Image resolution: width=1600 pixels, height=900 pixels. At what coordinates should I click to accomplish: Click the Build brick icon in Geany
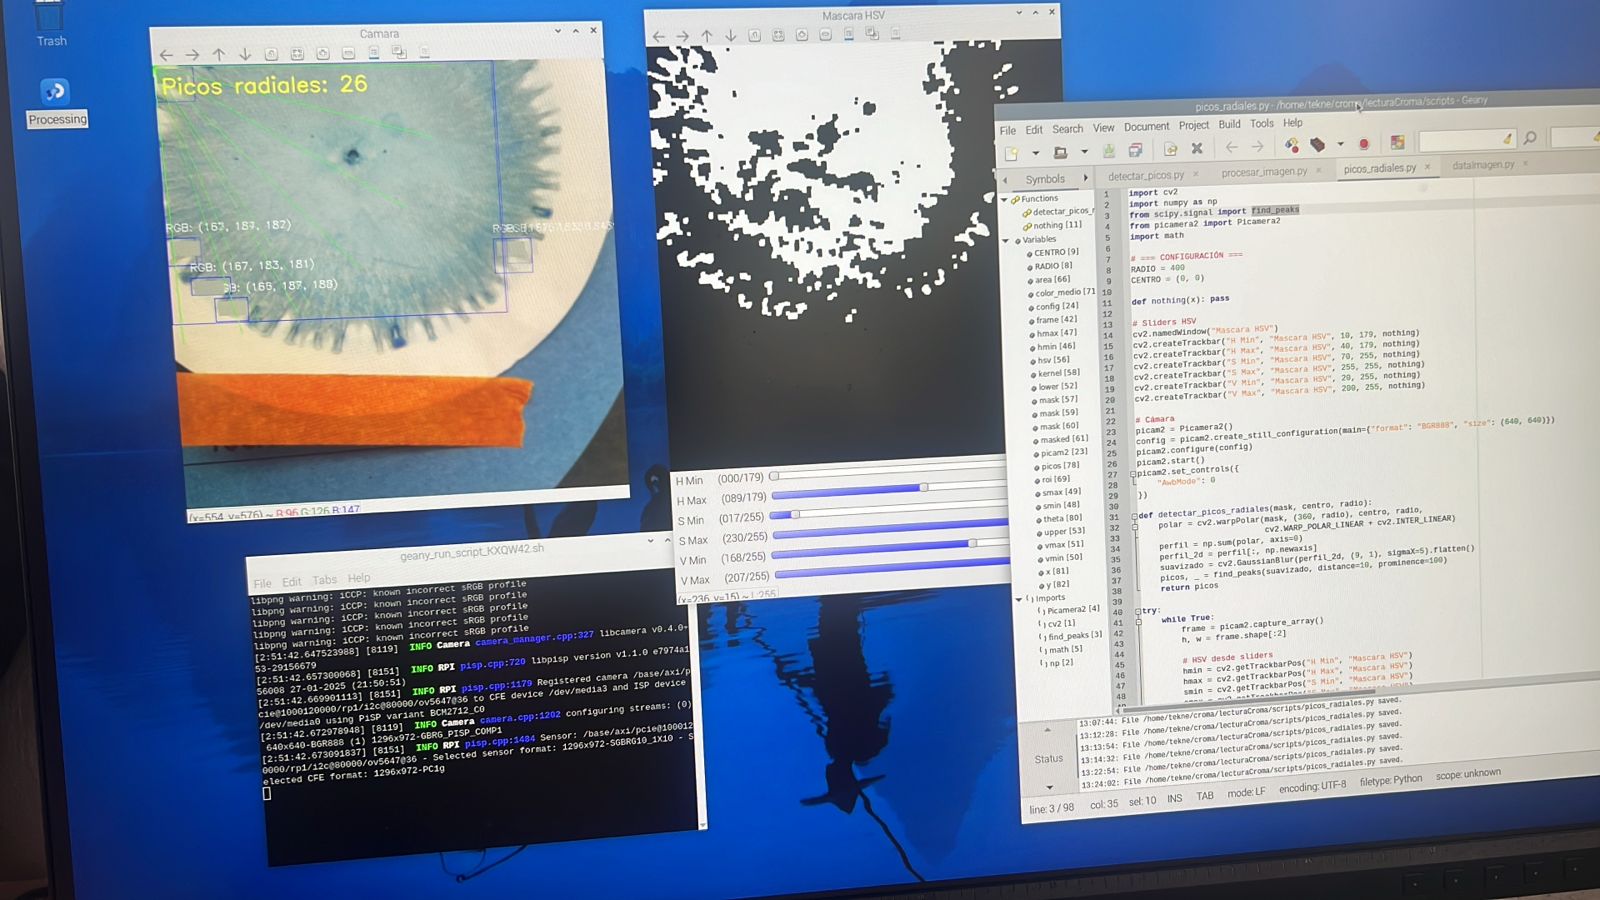pyautogui.click(x=1318, y=145)
